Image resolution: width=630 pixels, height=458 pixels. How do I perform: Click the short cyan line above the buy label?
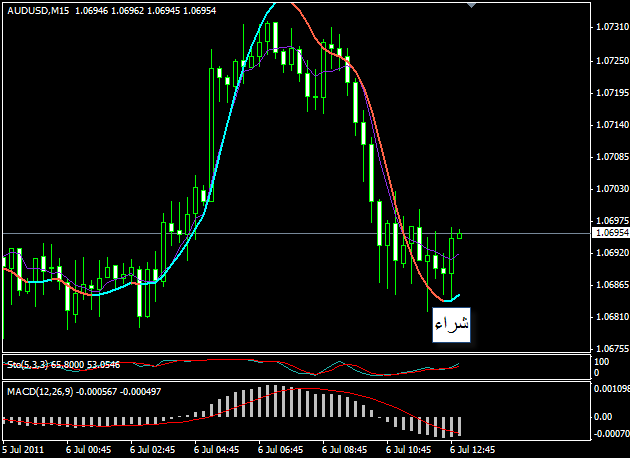(x=452, y=298)
